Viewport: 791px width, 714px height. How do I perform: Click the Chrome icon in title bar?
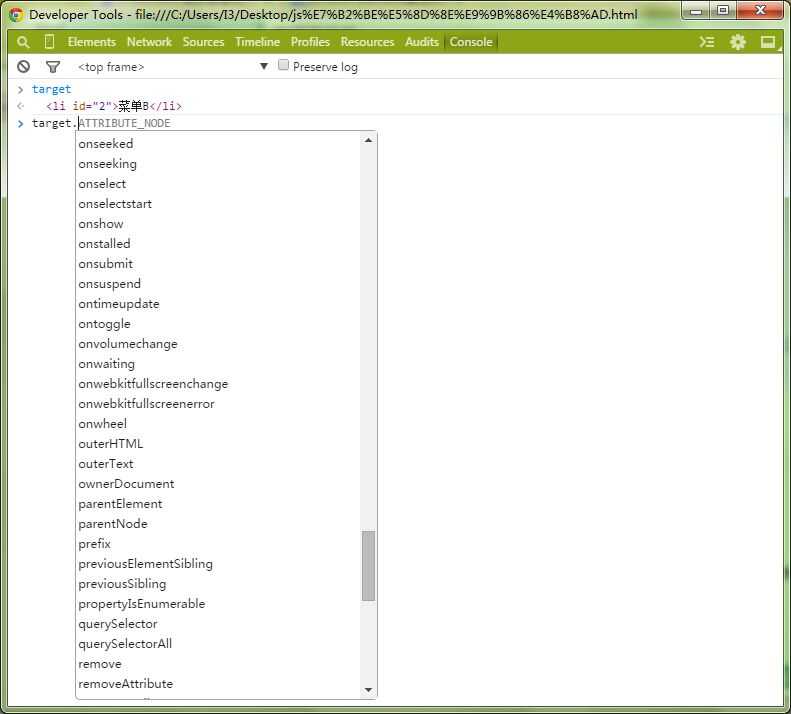[x=16, y=15]
